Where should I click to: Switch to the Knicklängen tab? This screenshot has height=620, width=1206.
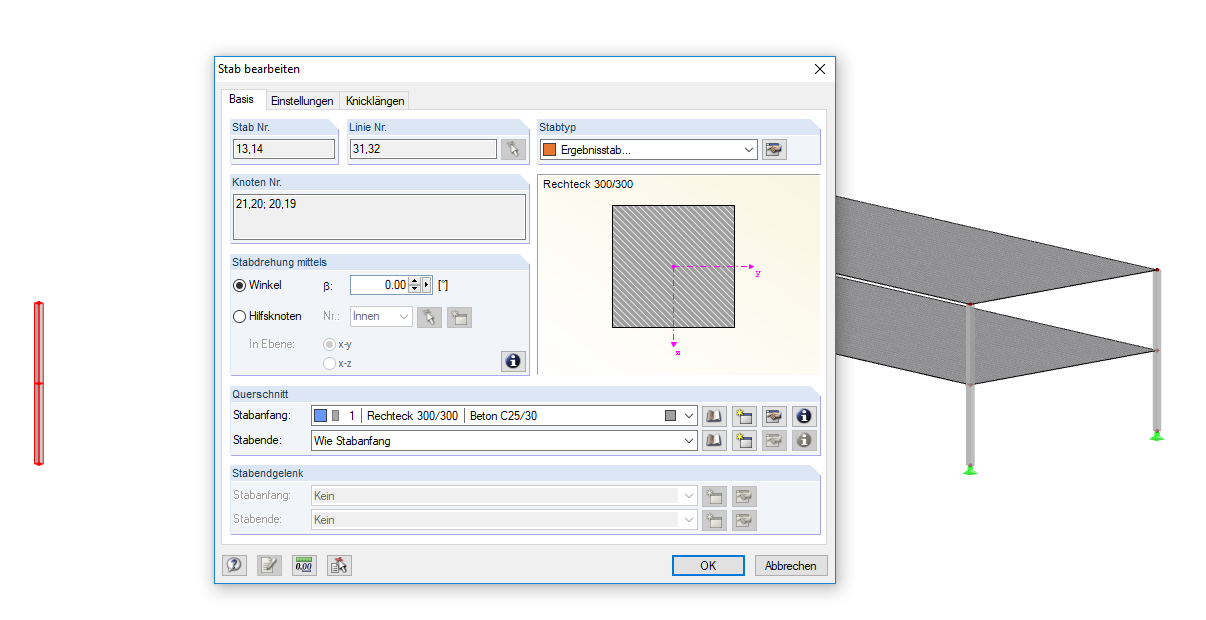coord(374,101)
